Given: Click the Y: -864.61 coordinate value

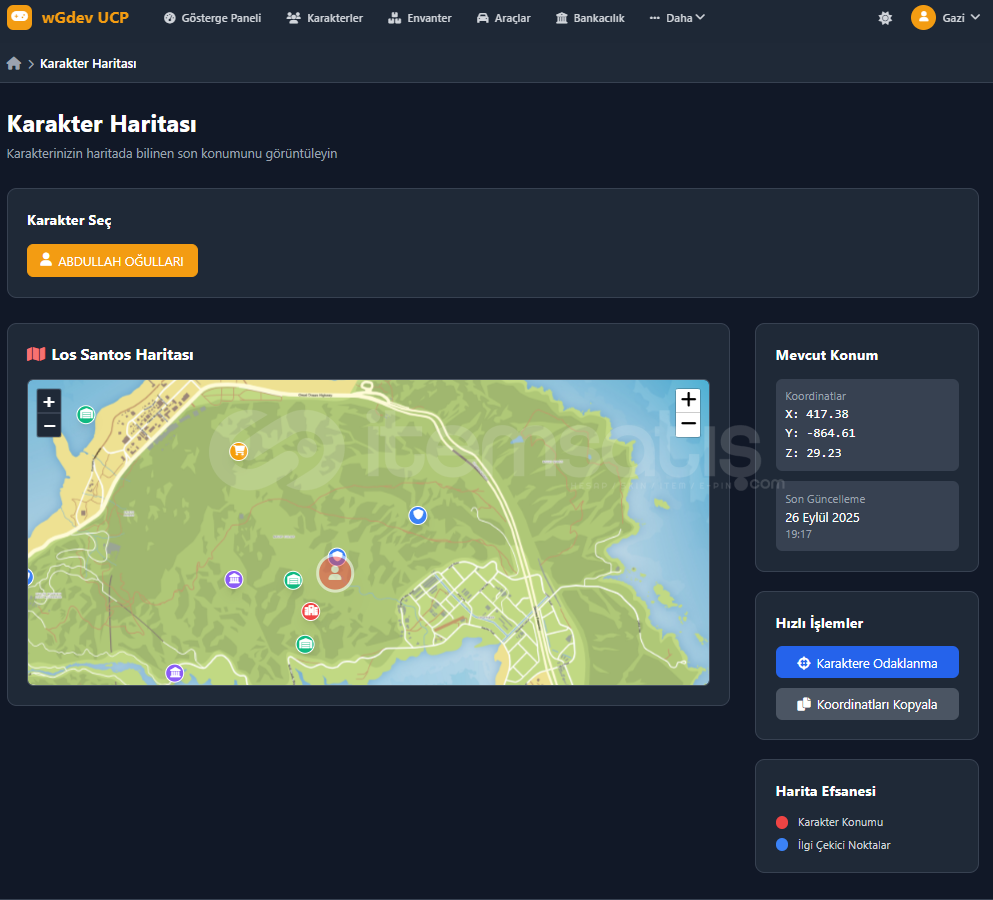Looking at the screenshot, I should [x=820, y=433].
